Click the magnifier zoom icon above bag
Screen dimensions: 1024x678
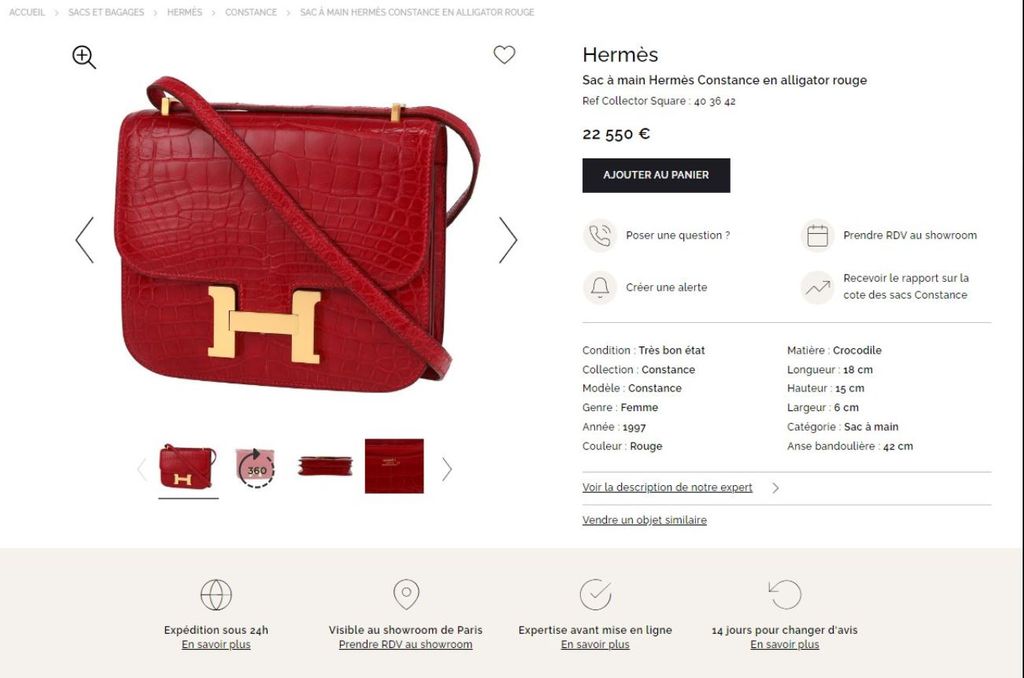click(84, 57)
